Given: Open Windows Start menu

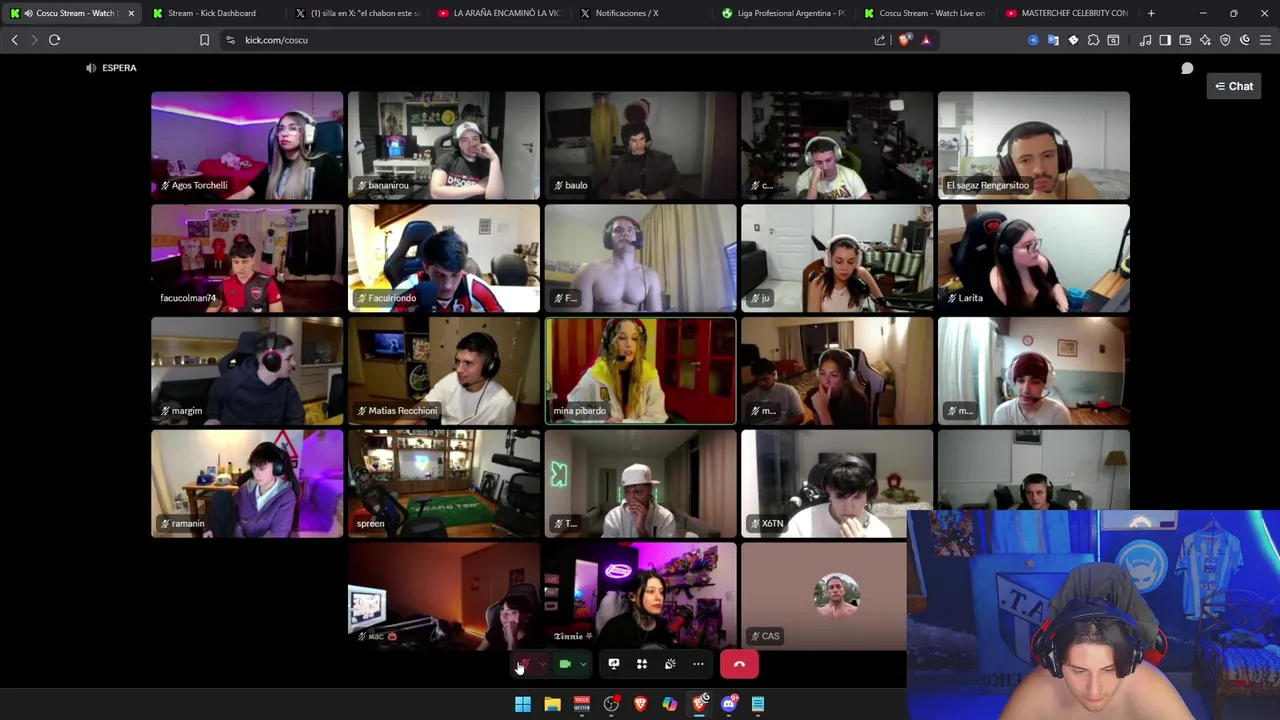Looking at the screenshot, I should (523, 705).
